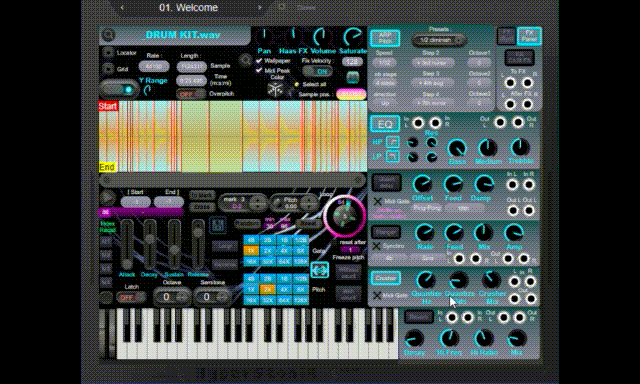Toggle the Latch OFF switch
The image size is (640, 384).
coord(131,297)
